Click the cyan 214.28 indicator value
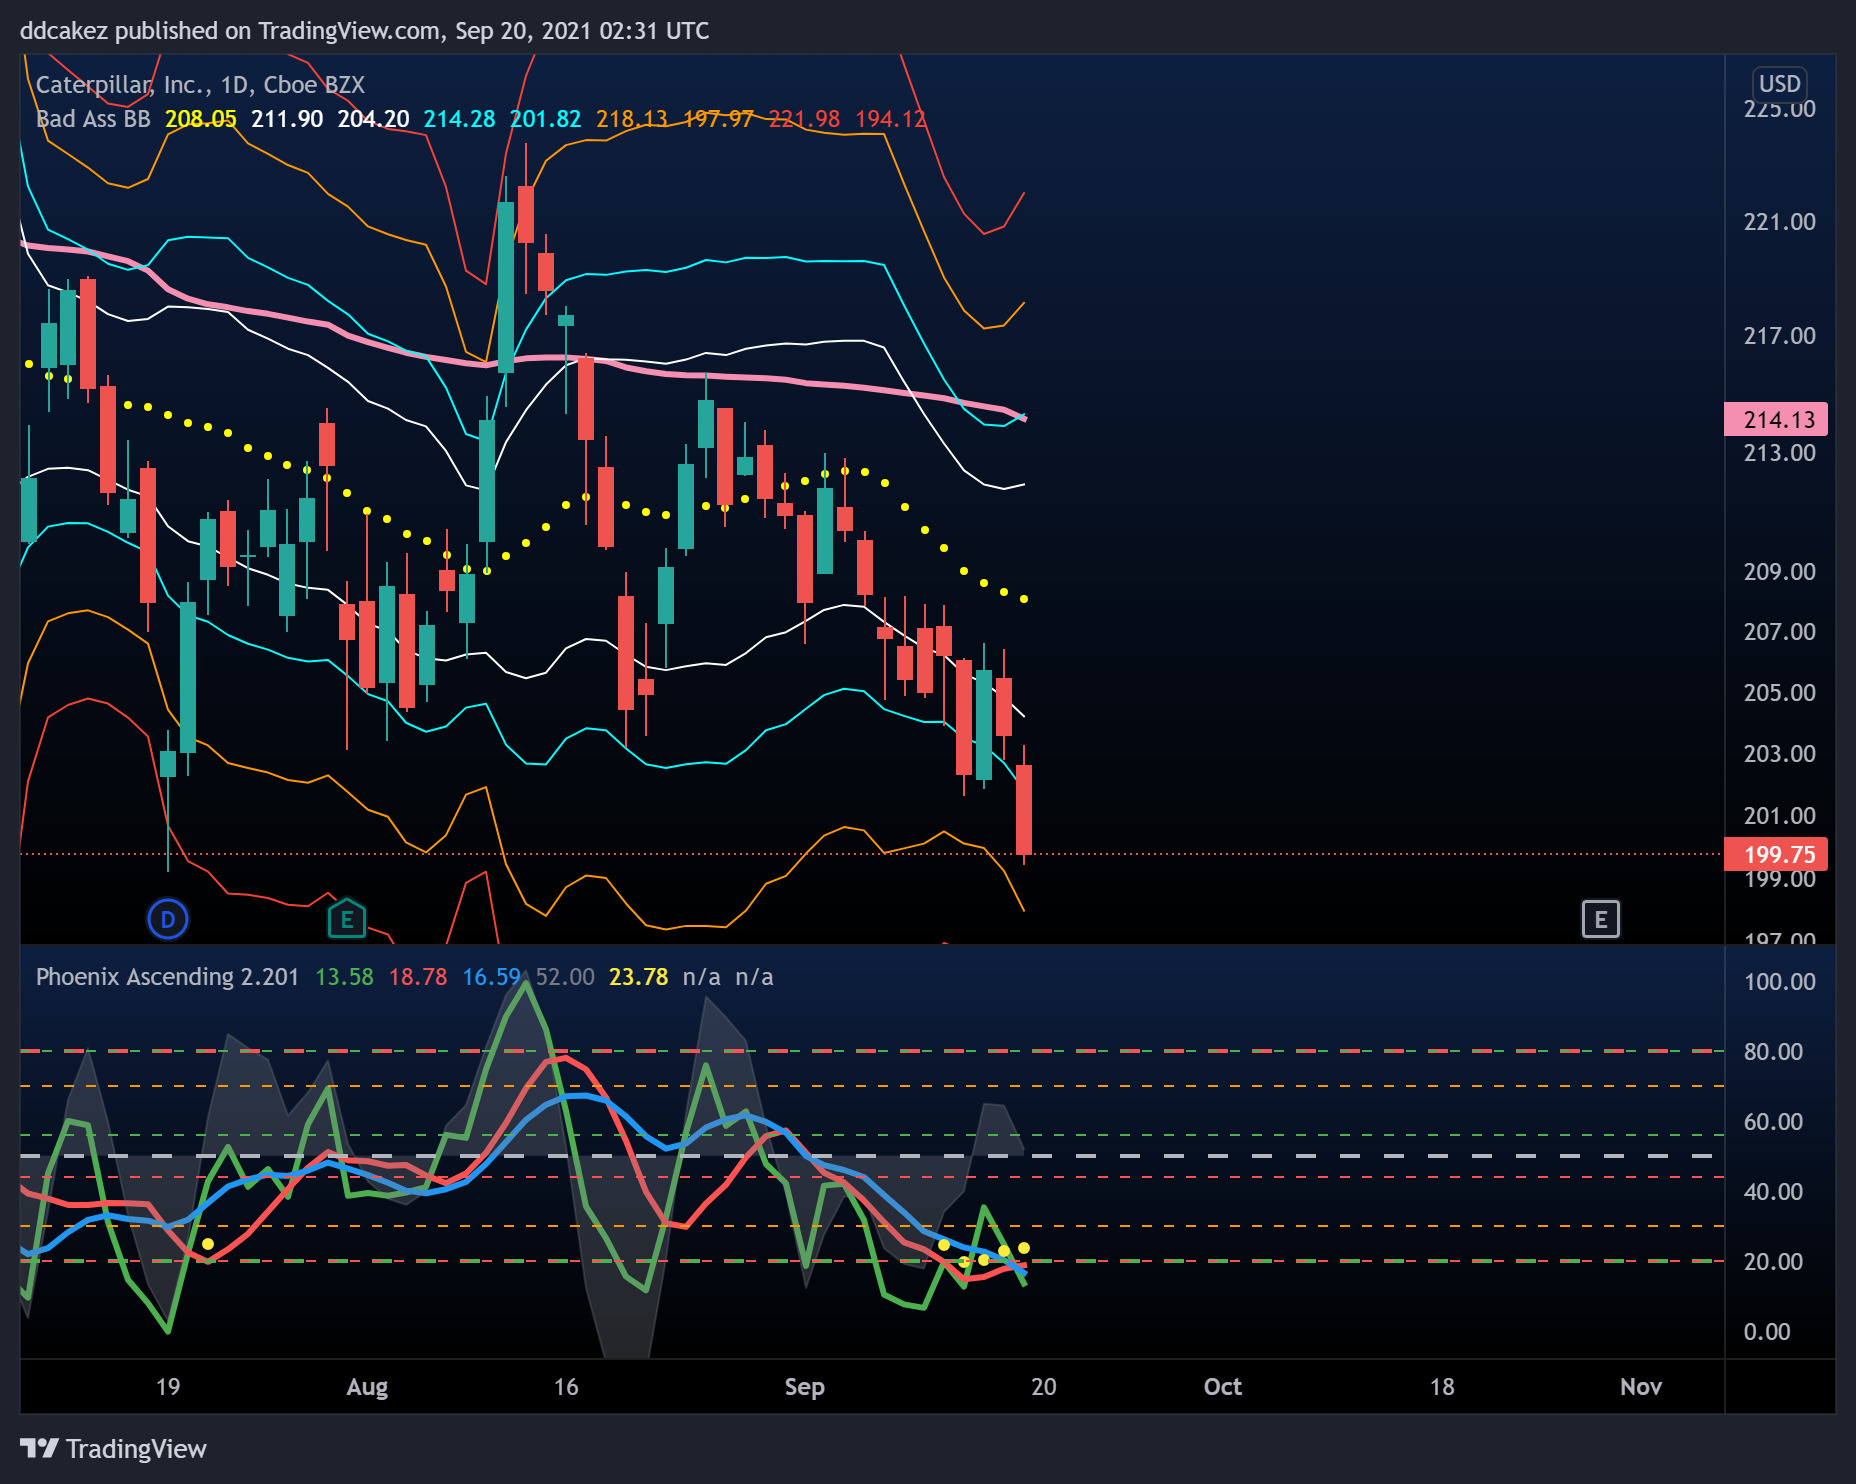This screenshot has height=1484, width=1856. tap(459, 119)
